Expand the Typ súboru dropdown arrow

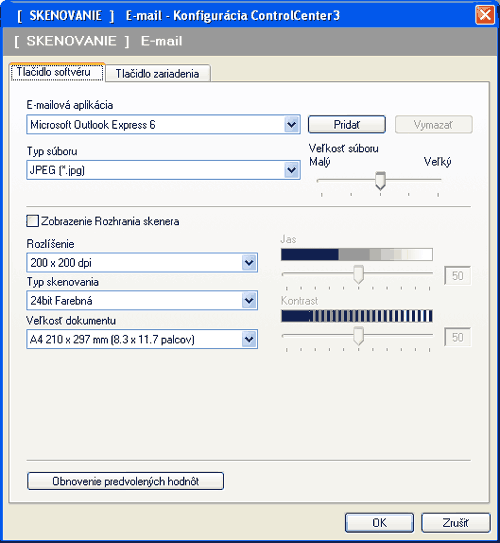292,170
